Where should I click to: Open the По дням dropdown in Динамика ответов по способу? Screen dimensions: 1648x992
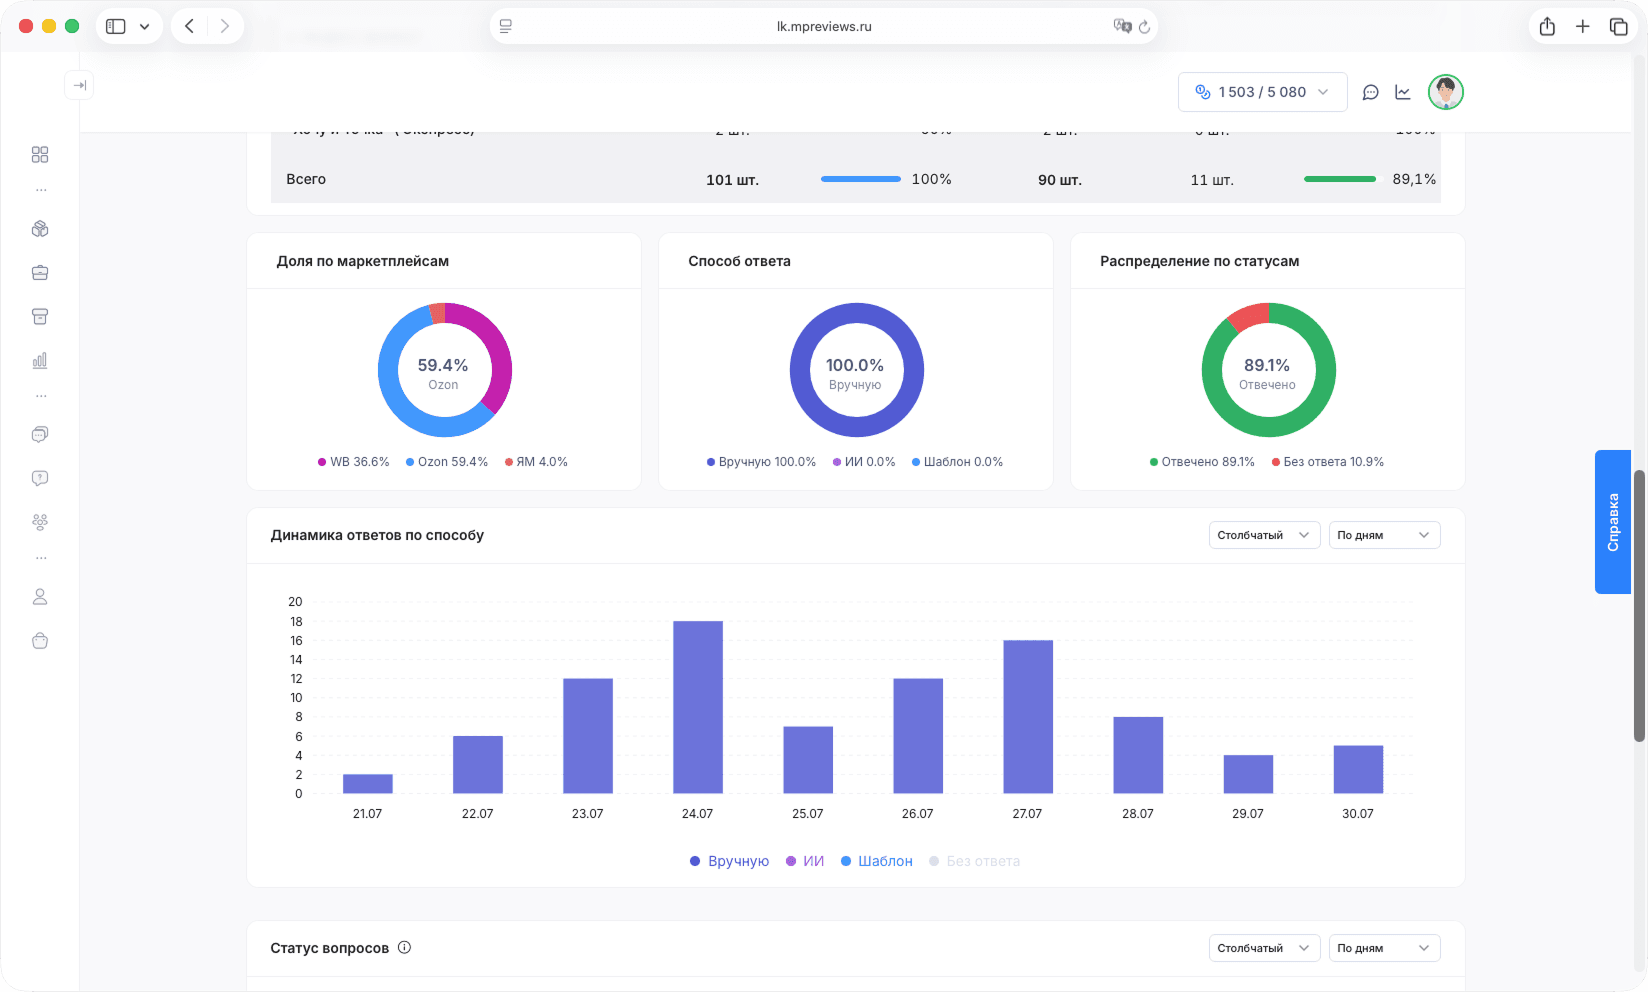pyautogui.click(x=1384, y=535)
